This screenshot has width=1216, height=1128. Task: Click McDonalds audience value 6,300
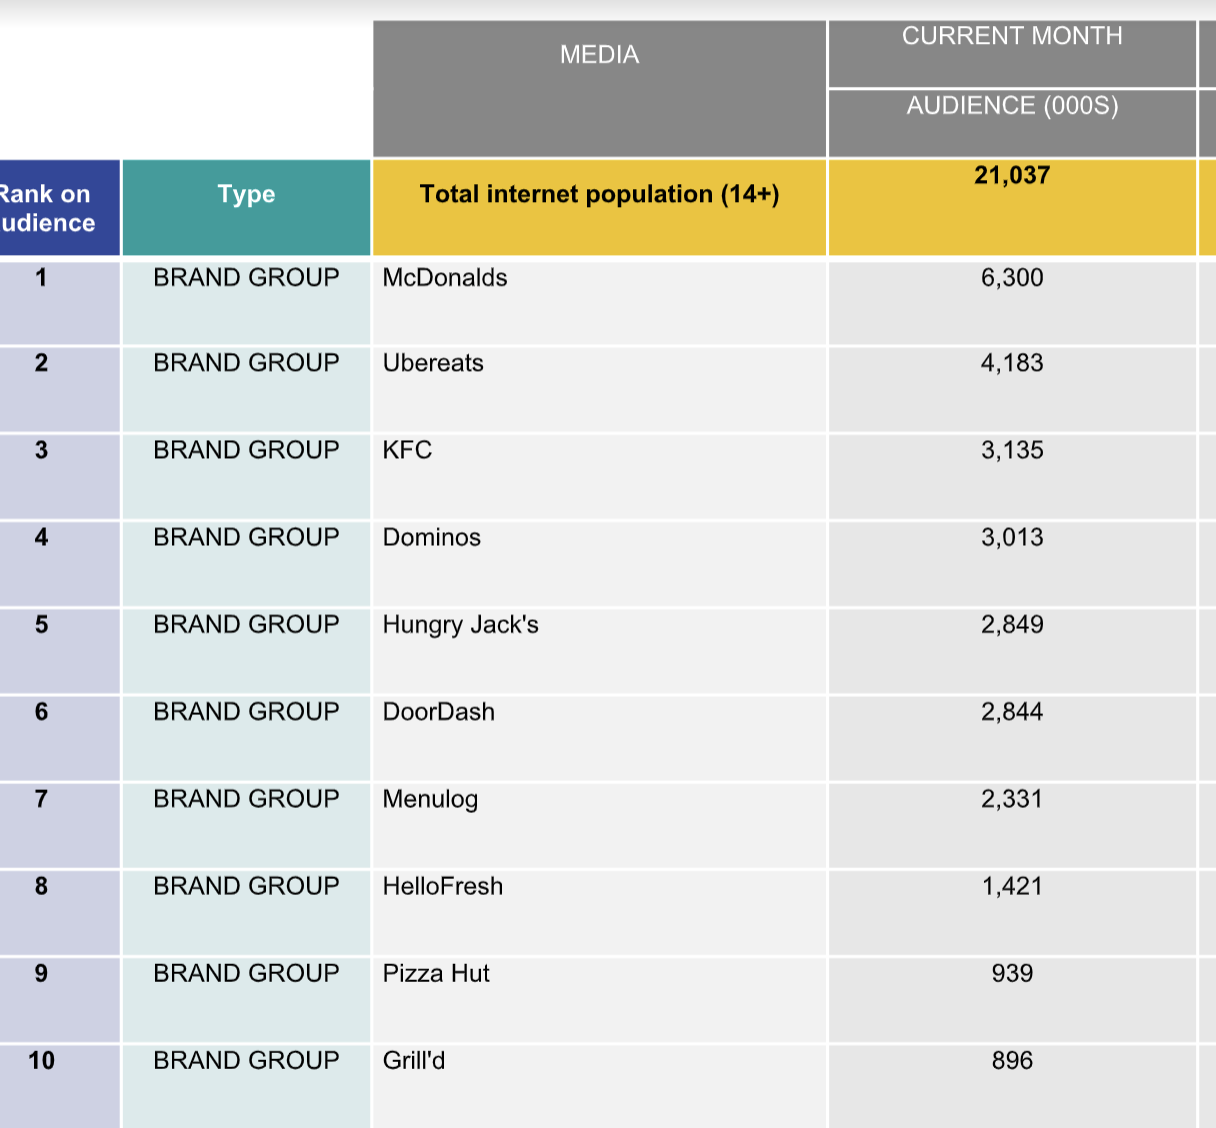click(1012, 278)
